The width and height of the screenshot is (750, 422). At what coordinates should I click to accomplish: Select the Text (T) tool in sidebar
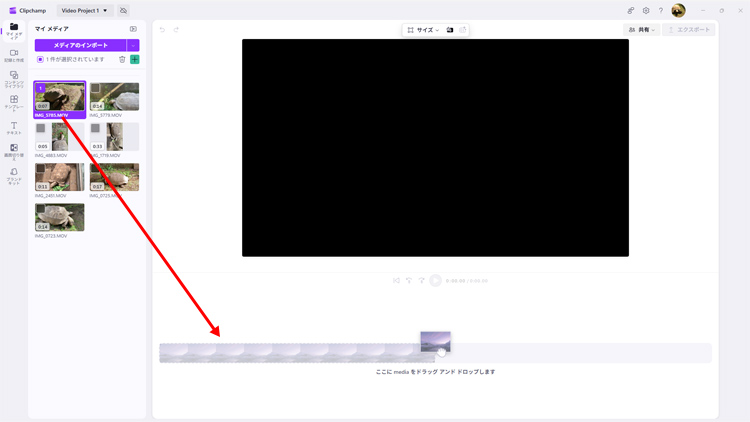coord(14,128)
